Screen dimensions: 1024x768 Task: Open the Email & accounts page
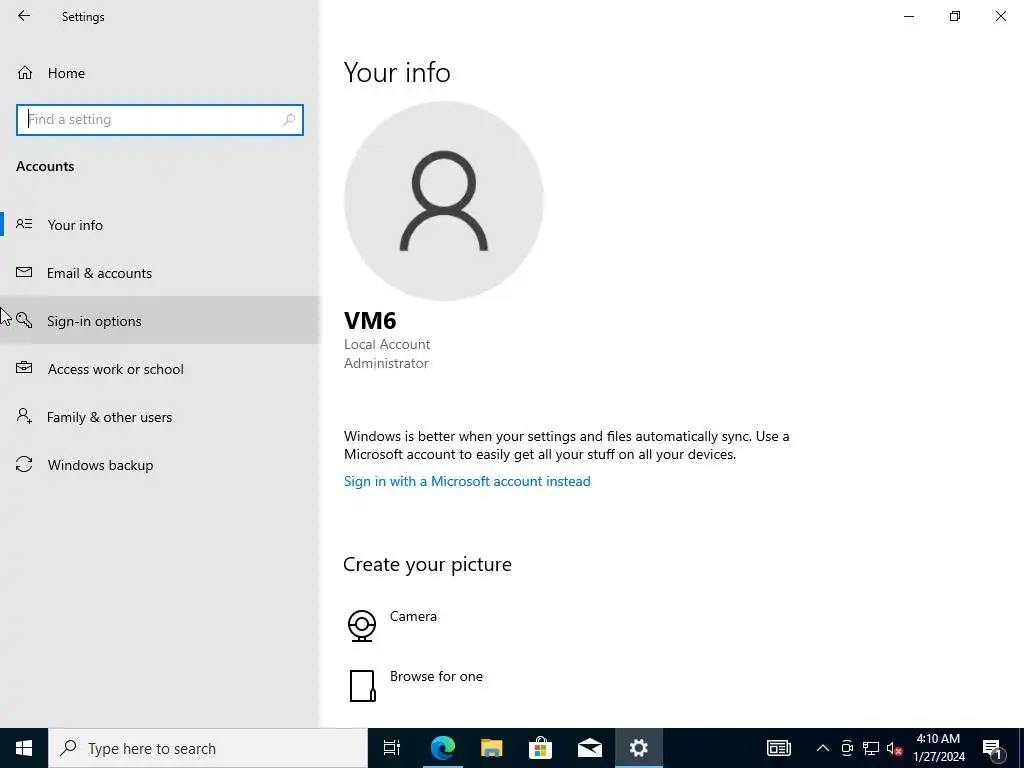160,273
